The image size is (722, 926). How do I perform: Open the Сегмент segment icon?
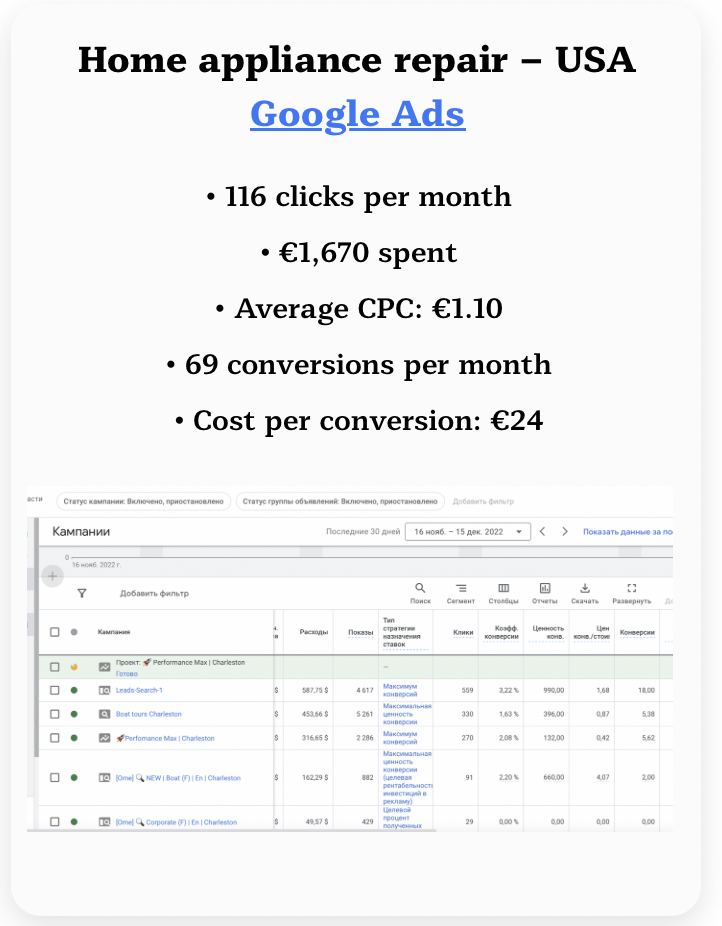[x=461, y=589]
